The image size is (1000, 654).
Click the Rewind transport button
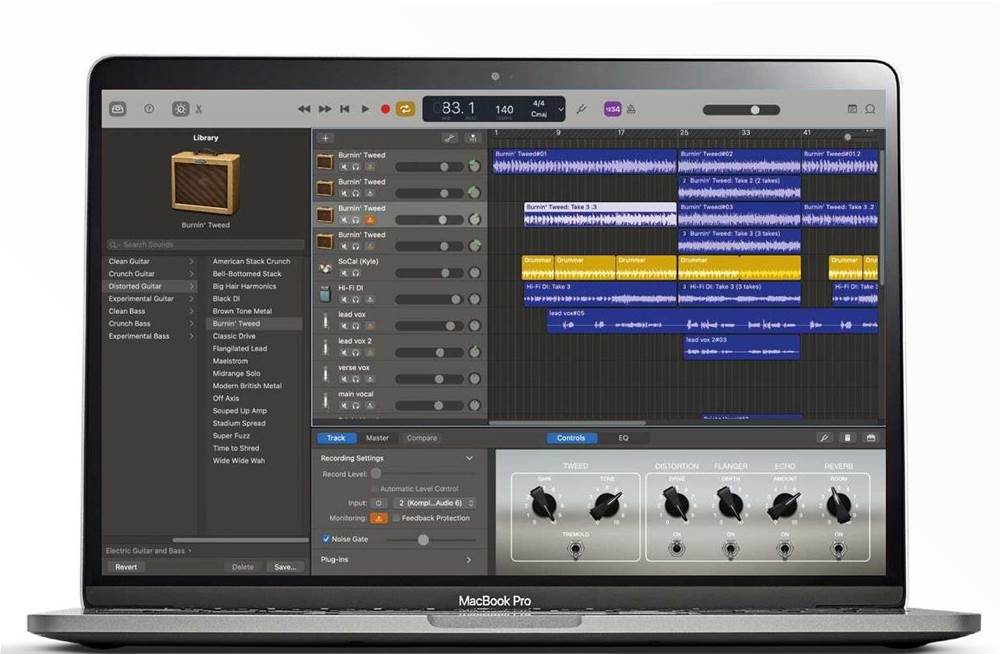[x=304, y=109]
